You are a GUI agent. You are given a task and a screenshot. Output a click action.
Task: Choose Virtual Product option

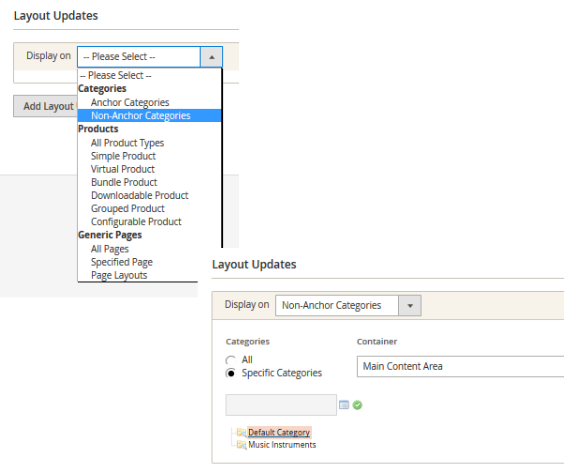coord(149,169)
